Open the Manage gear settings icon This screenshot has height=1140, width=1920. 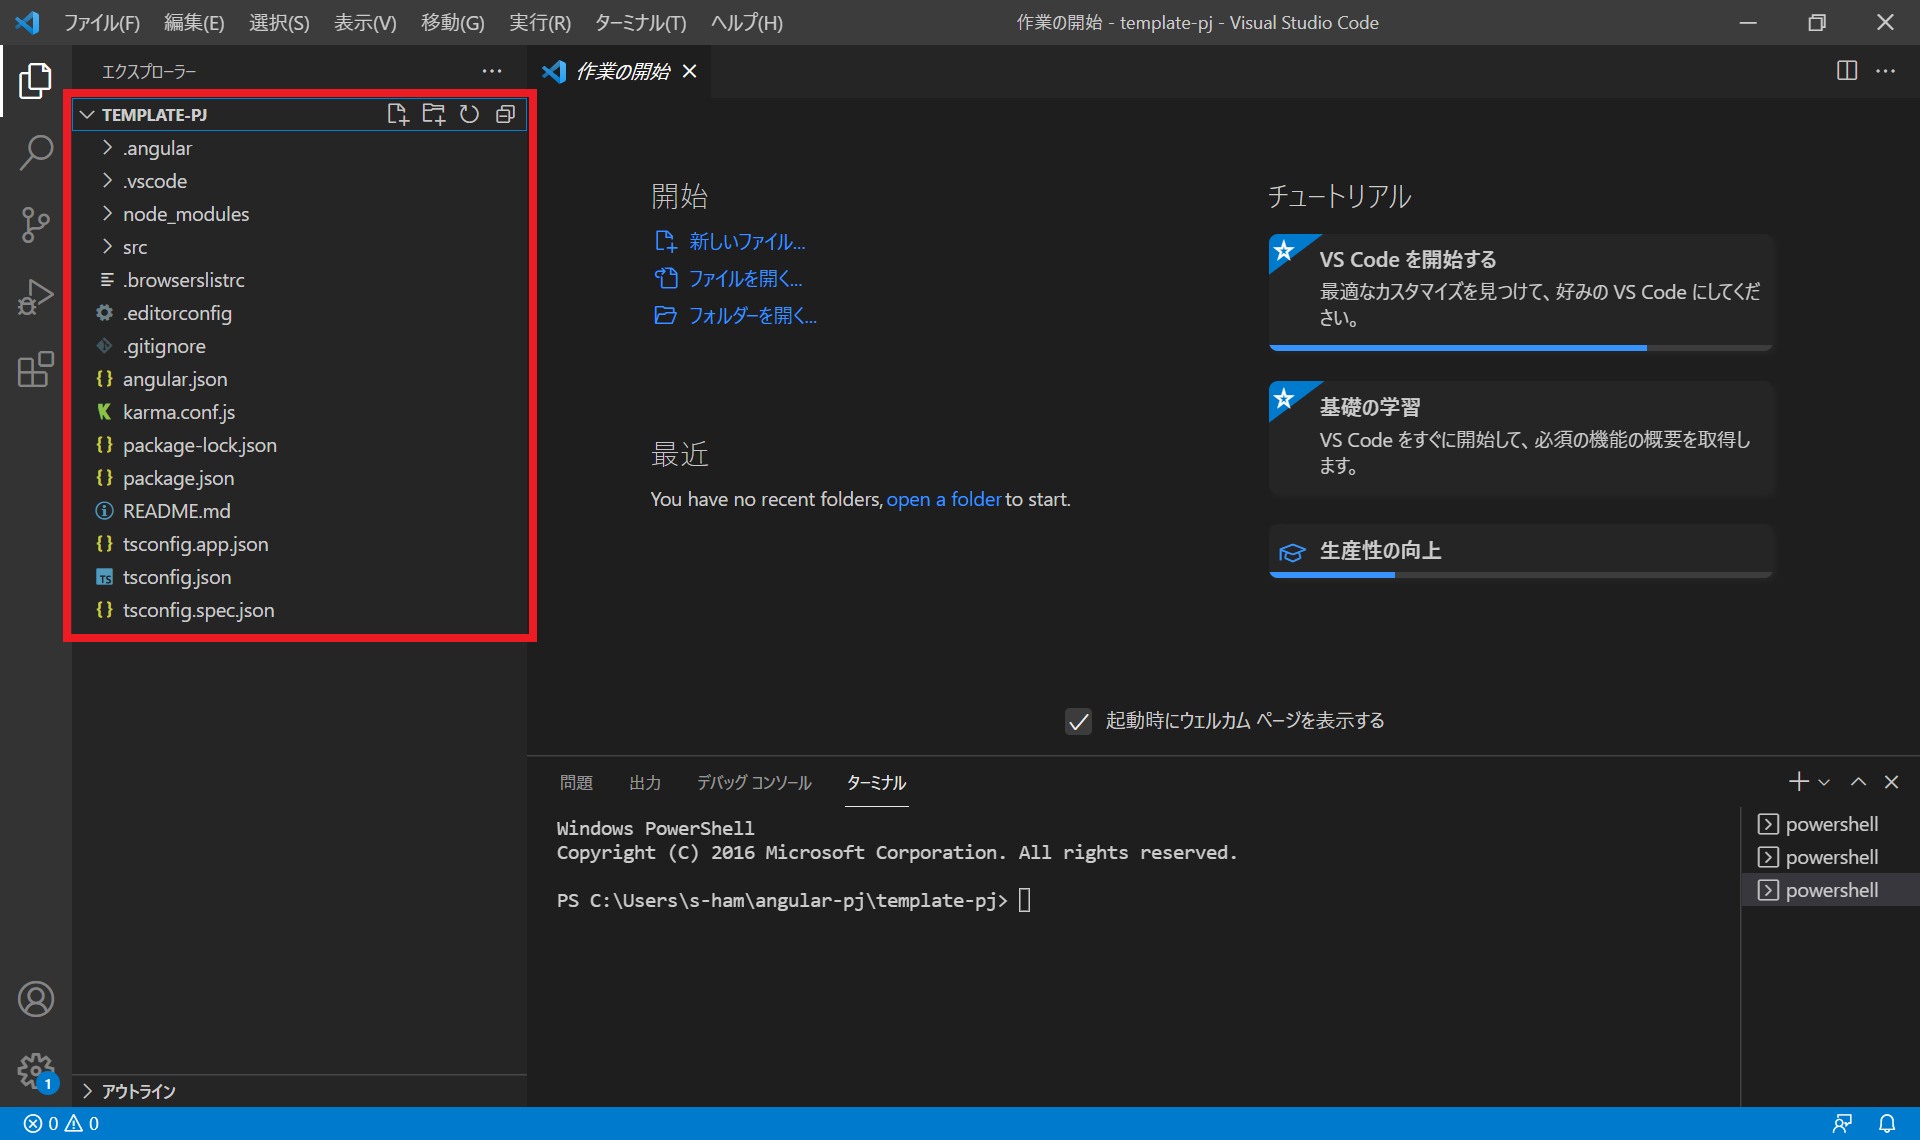point(36,1071)
